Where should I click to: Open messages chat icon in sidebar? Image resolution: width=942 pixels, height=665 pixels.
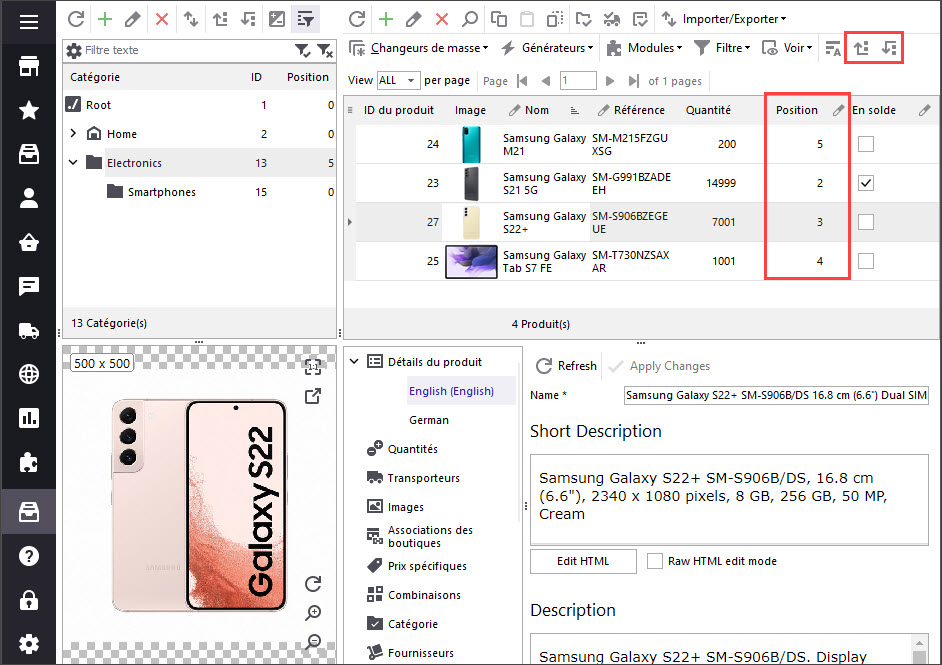[28, 287]
